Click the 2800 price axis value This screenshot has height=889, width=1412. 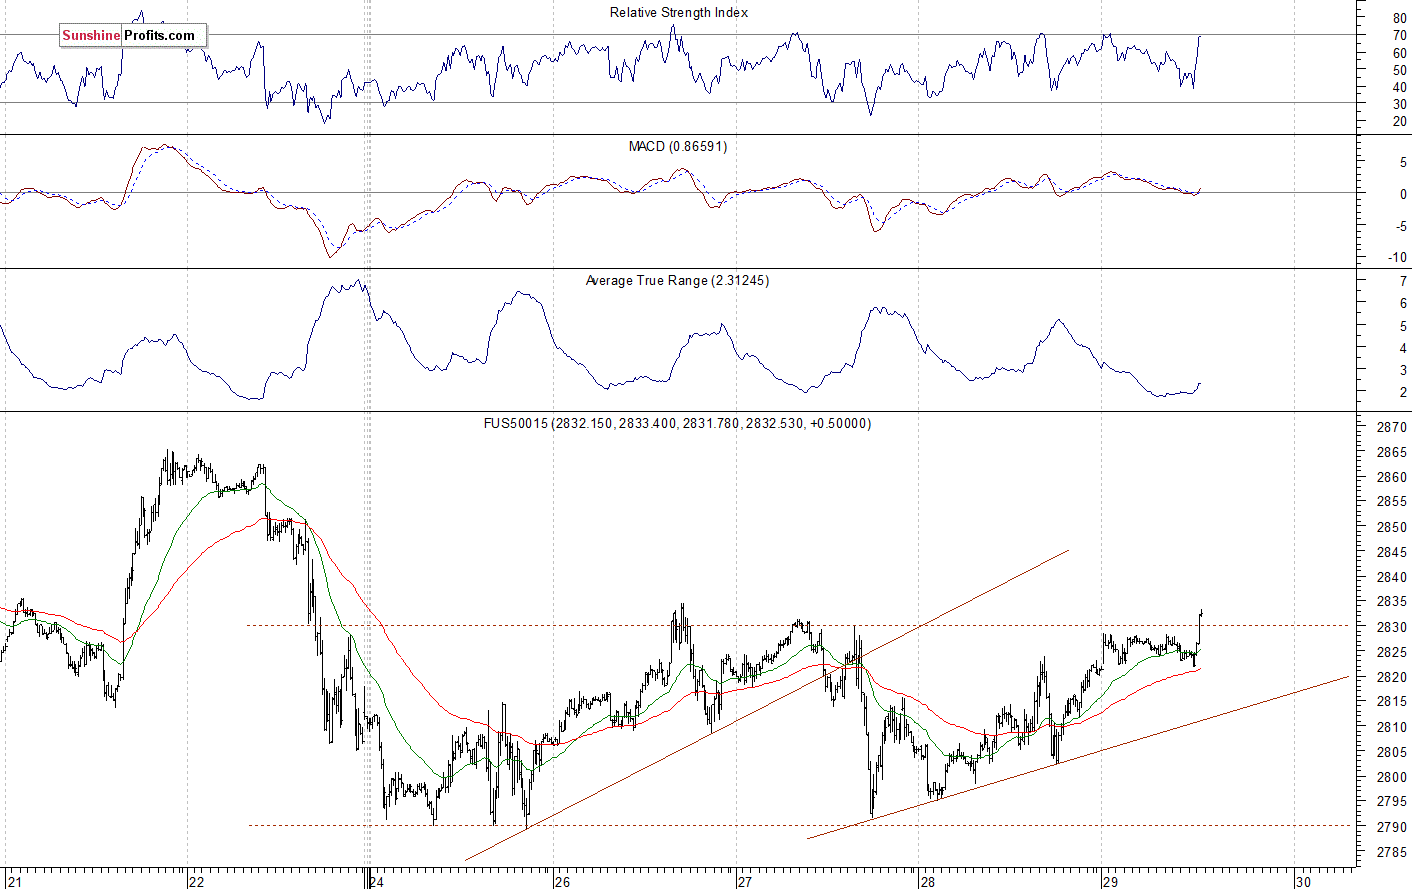point(1391,777)
